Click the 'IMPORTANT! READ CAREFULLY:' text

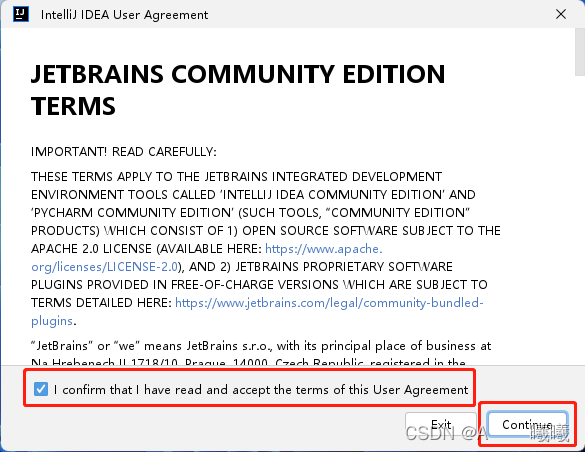123,152
